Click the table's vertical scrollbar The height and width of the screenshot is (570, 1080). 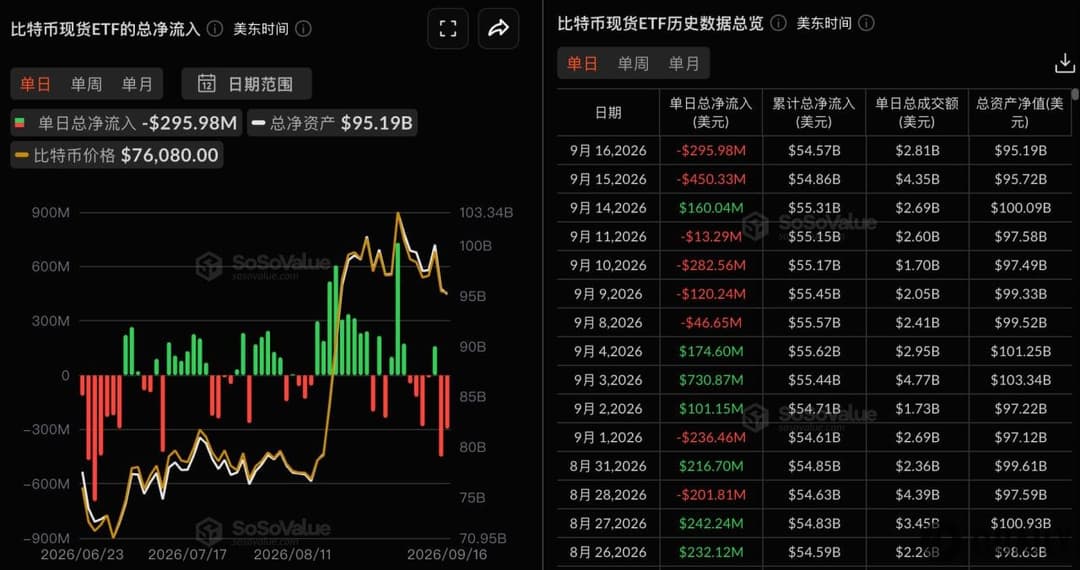1076,93
